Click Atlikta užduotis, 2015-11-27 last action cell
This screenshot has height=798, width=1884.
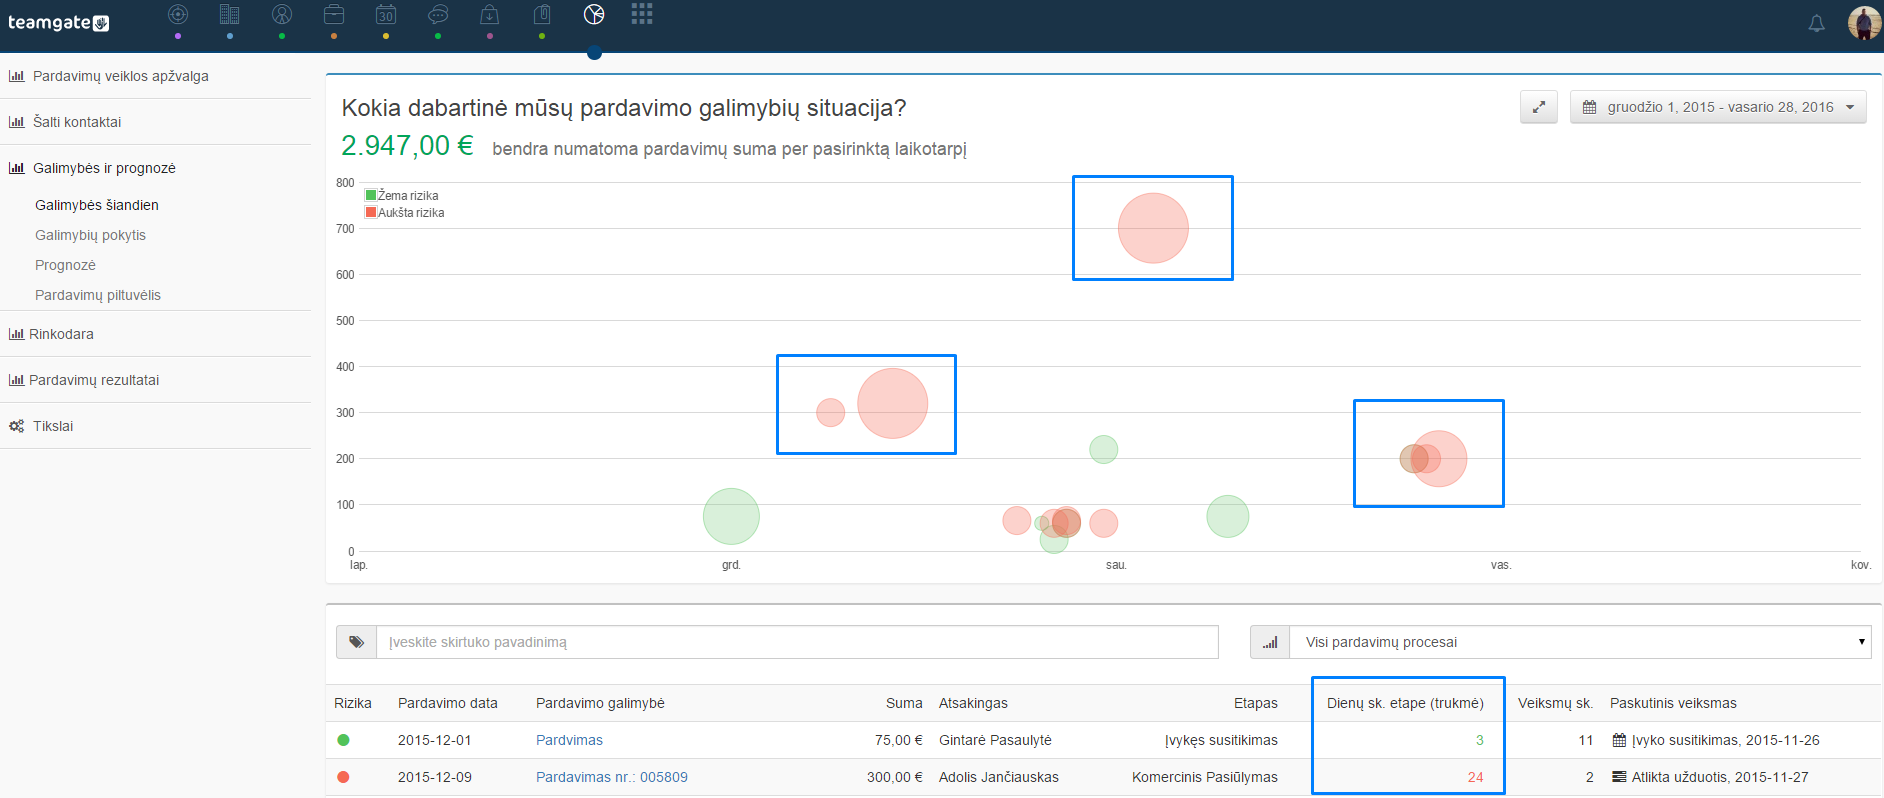pyautogui.click(x=1710, y=777)
